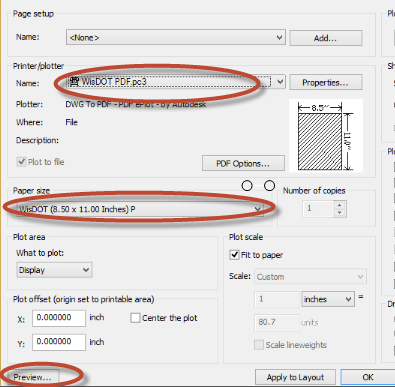The height and width of the screenshot is (387, 395).
Task: Click the scale inches value field
Action: pos(277,299)
